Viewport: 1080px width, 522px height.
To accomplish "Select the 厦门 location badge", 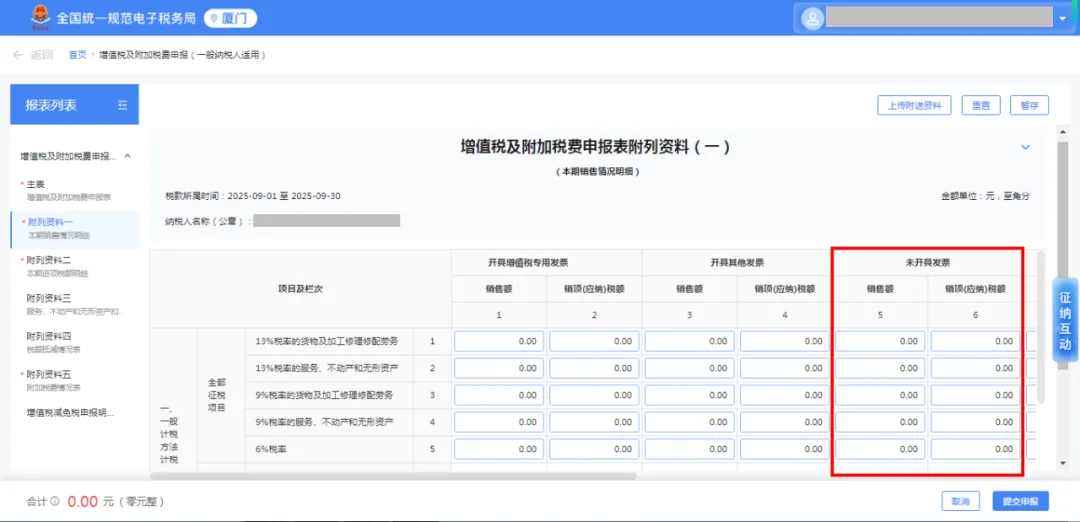I will 230,18.
